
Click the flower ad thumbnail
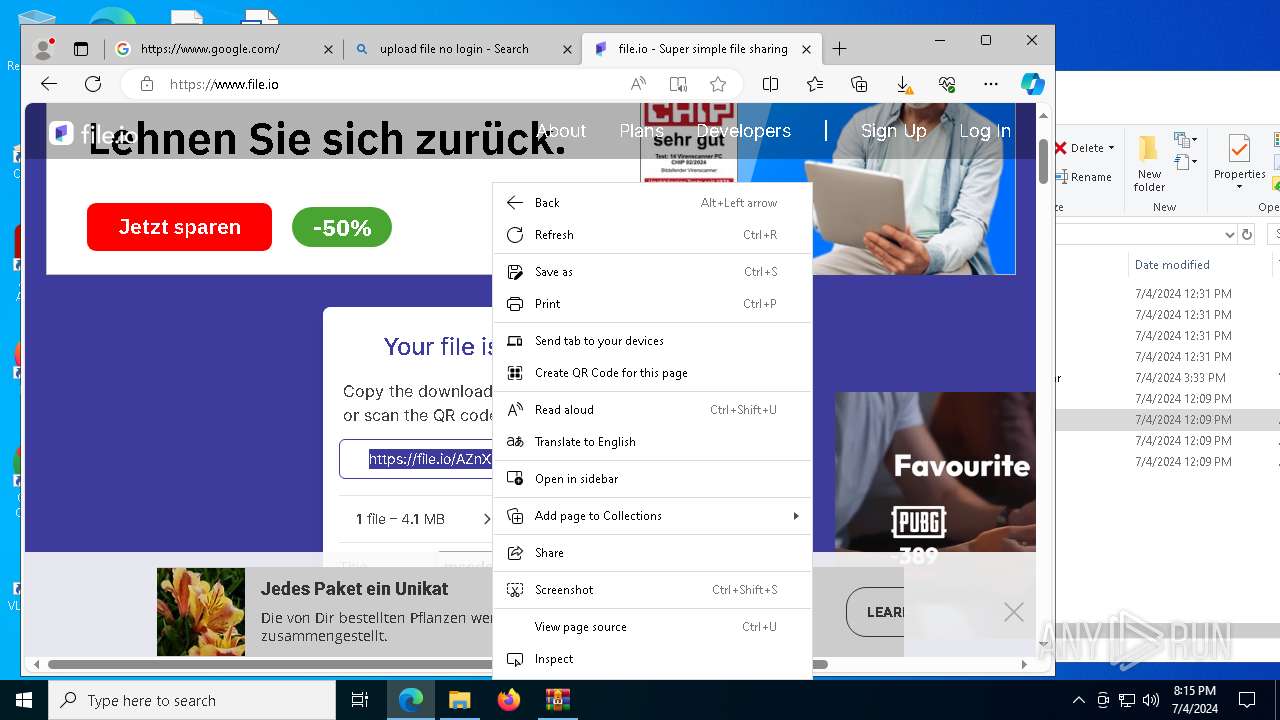(x=201, y=612)
